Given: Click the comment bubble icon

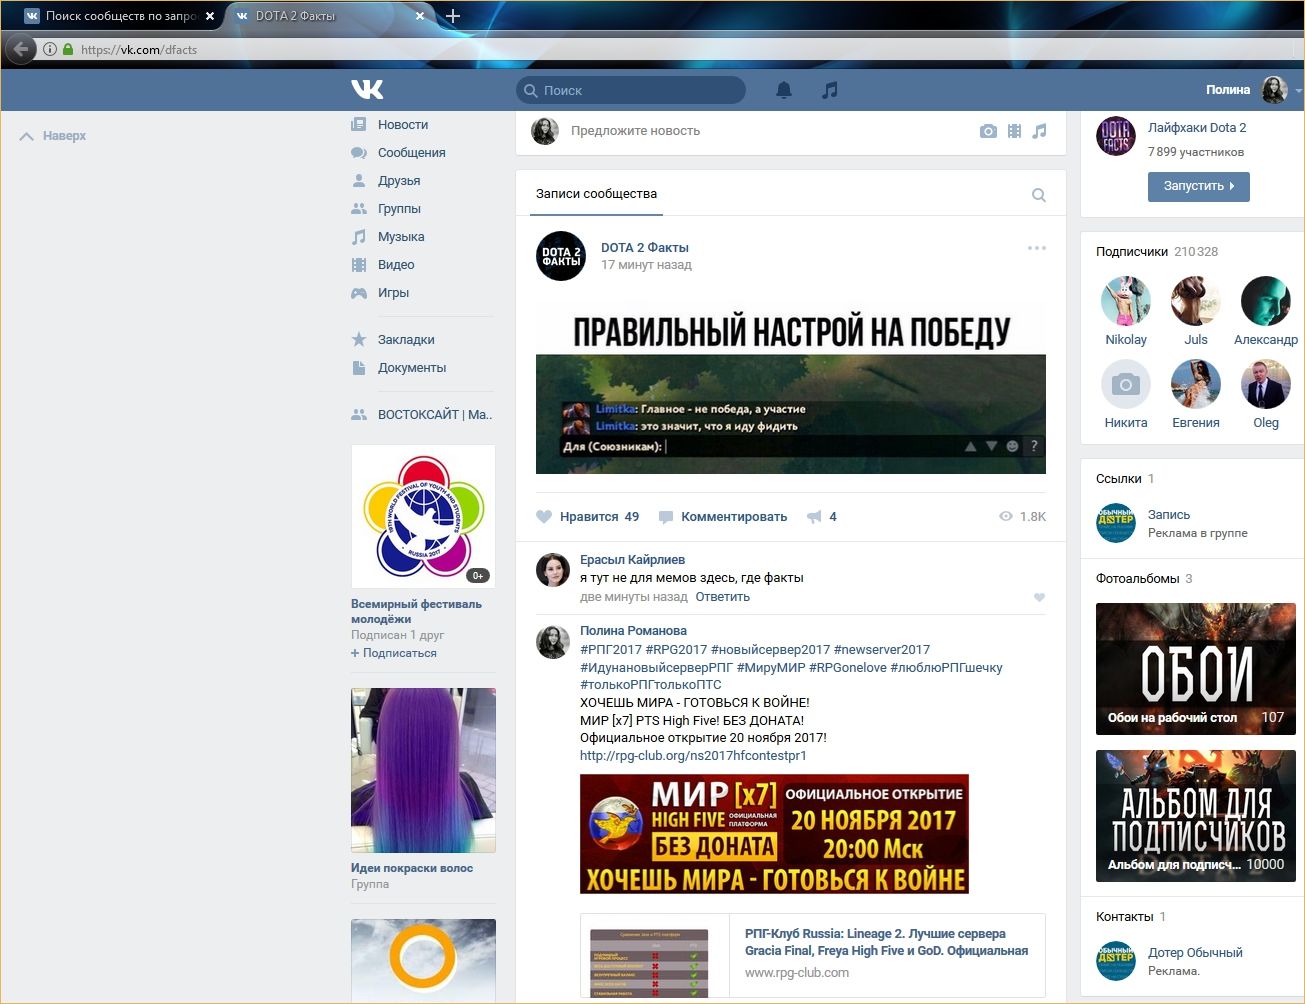Looking at the screenshot, I should (x=665, y=517).
